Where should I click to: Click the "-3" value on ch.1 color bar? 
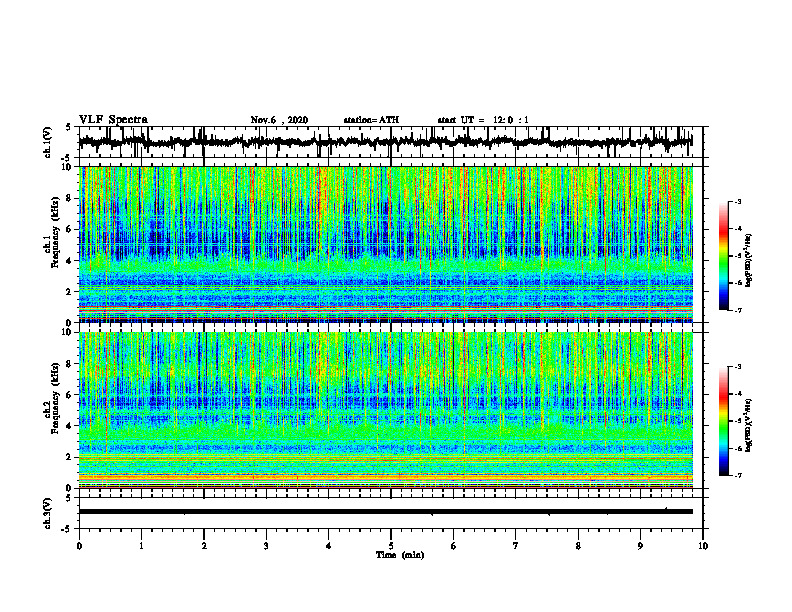[737, 201]
